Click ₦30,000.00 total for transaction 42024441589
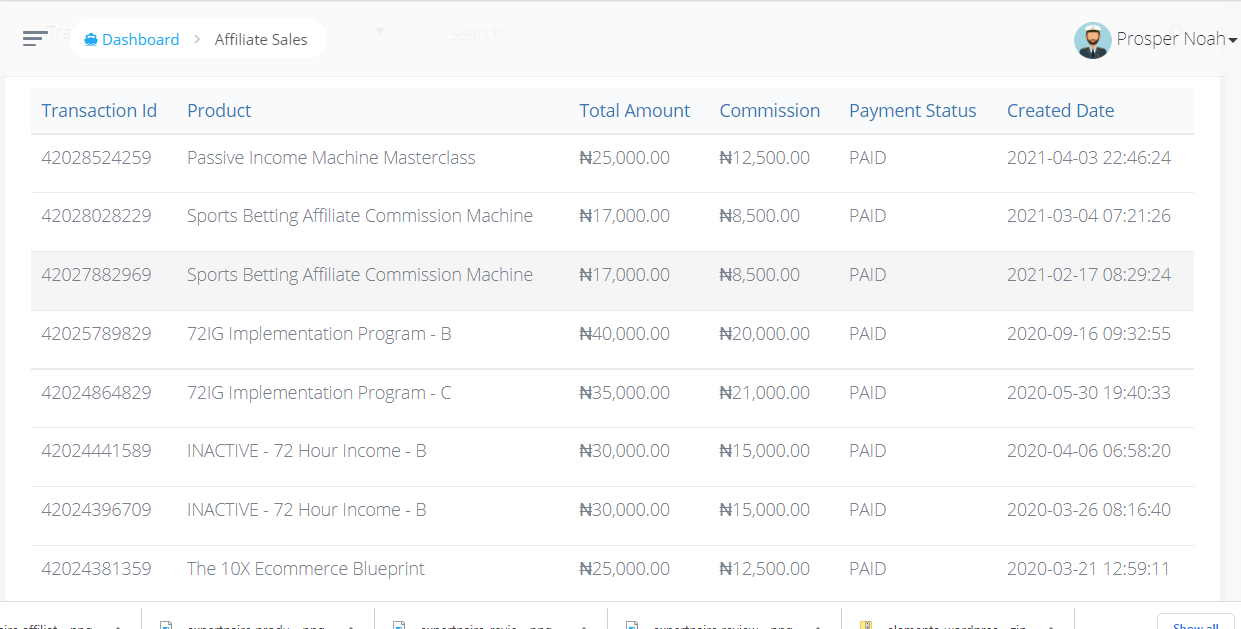This screenshot has height=629, width=1241. point(625,451)
